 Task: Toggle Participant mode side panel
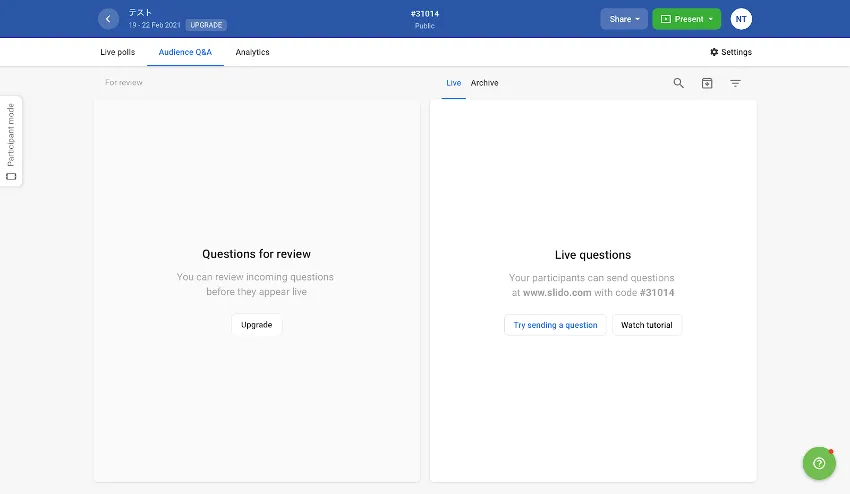click(x=11, y=141)
